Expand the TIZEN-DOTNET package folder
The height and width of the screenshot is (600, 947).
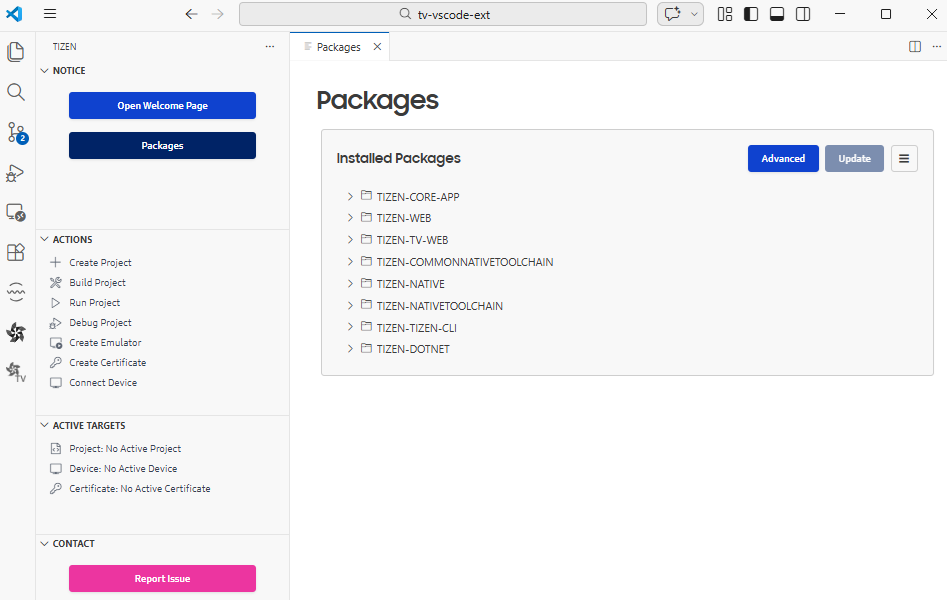(350, 348)
